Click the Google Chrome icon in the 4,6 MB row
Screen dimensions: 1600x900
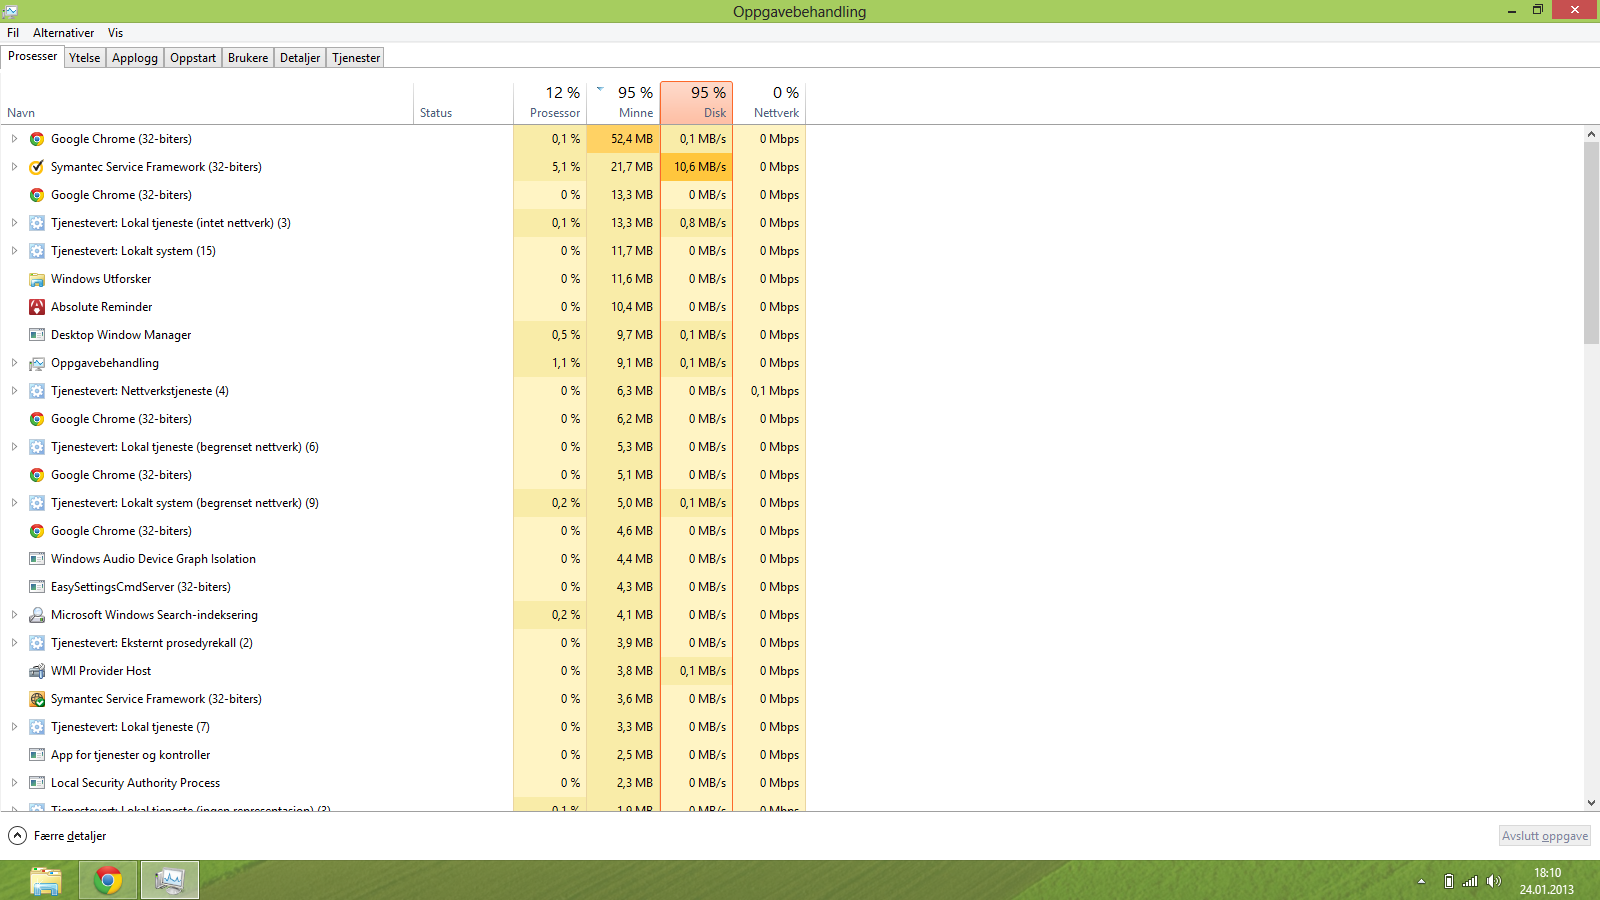(x=37, y=531)
